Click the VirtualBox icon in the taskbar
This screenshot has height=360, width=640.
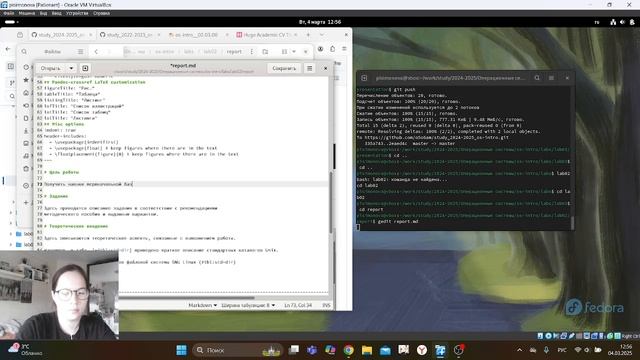pos(440,350)
